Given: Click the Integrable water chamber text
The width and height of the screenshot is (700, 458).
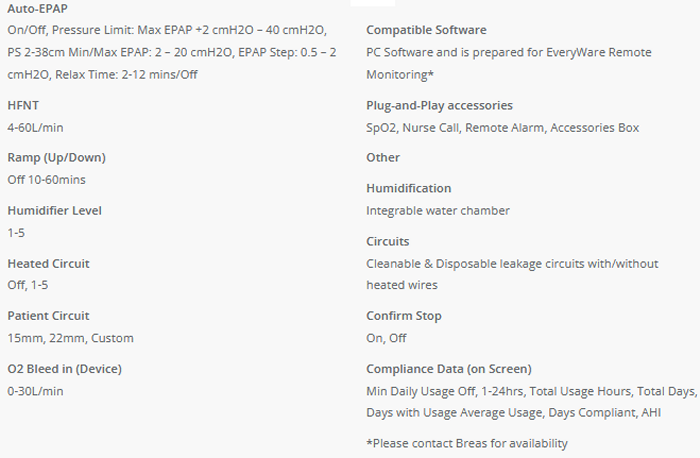Looking at the screenshot, I should [438, 211].
